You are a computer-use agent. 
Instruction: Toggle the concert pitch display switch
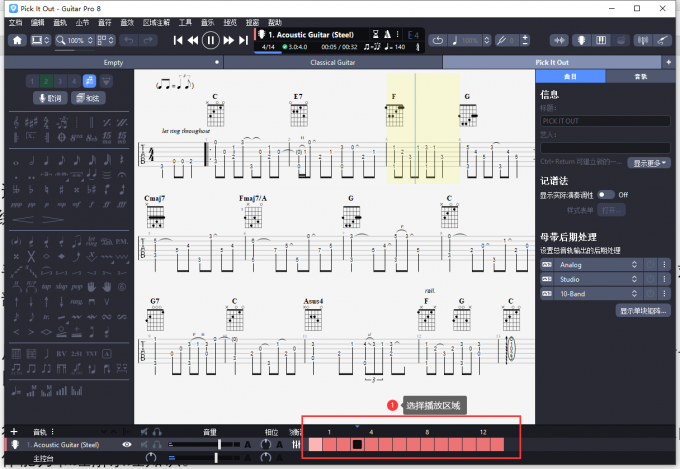[x=605, y=194]
